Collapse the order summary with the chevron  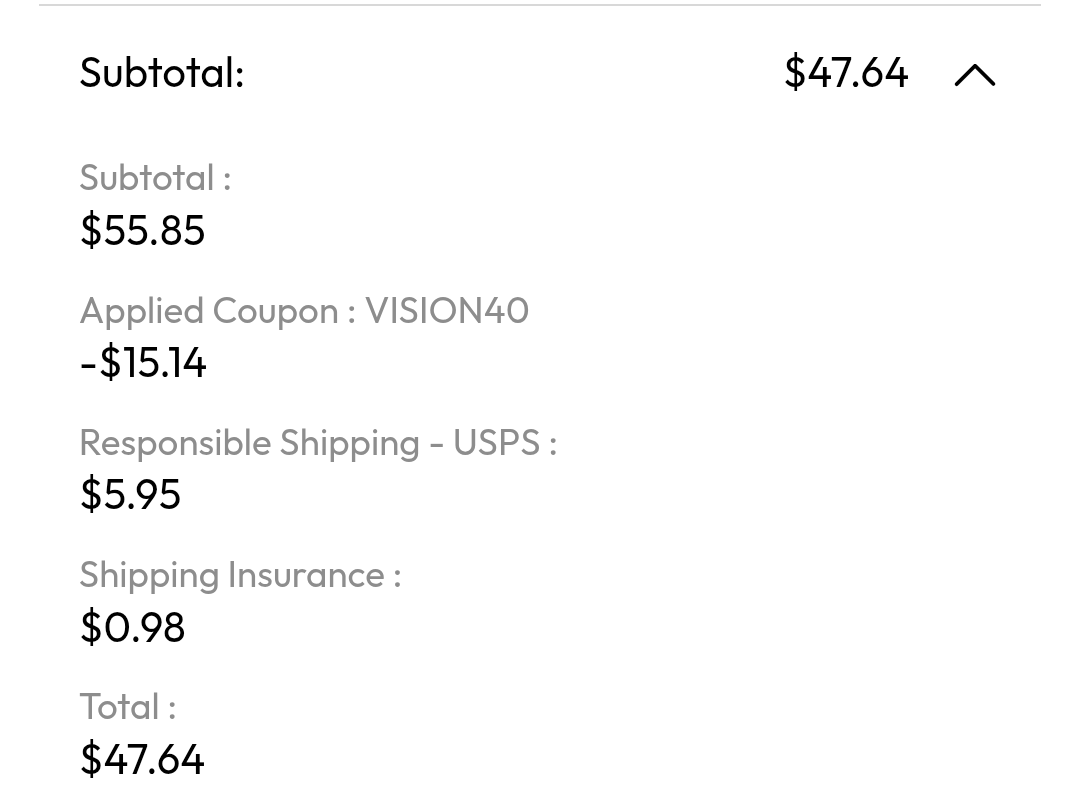click(x=974, y=75)
